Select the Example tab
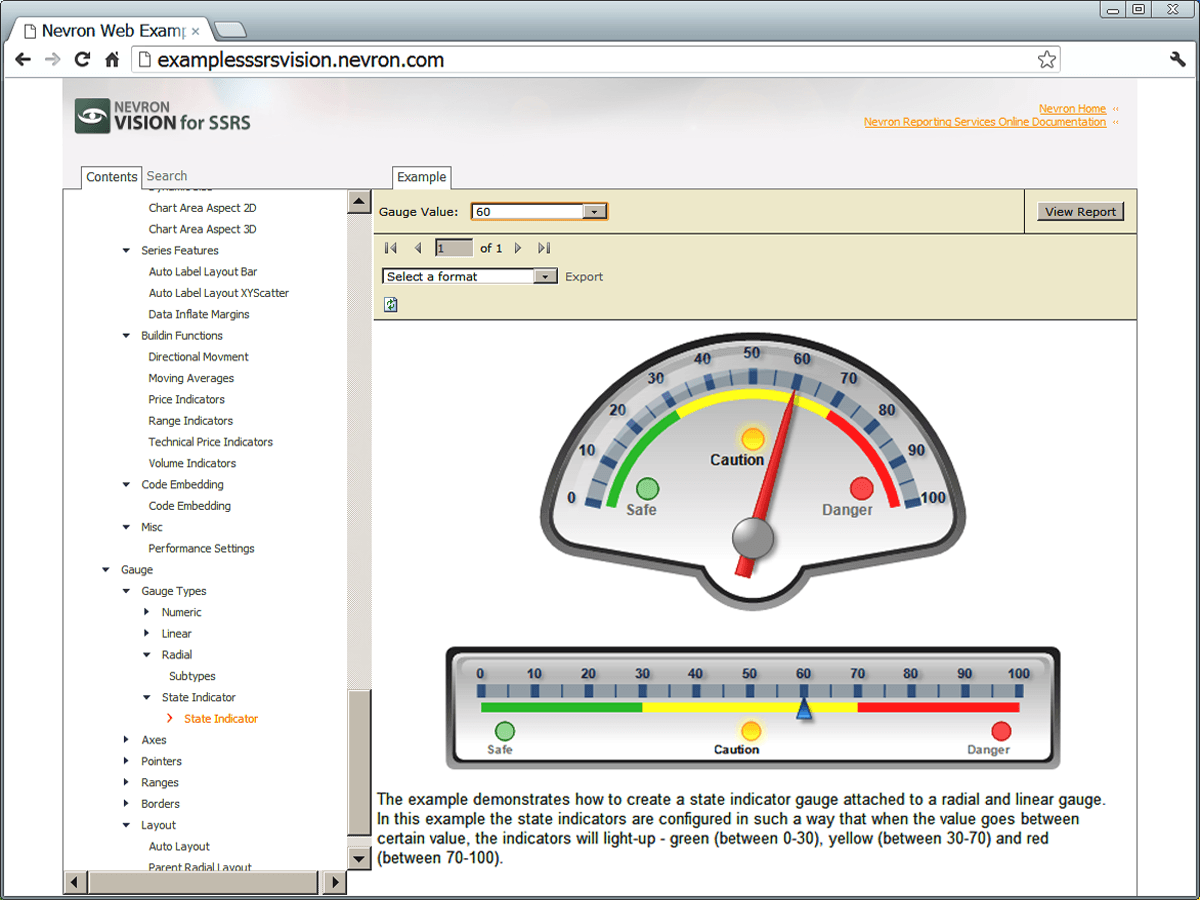This screenshot has height=900, width=1200. click(x=422, y=177)
